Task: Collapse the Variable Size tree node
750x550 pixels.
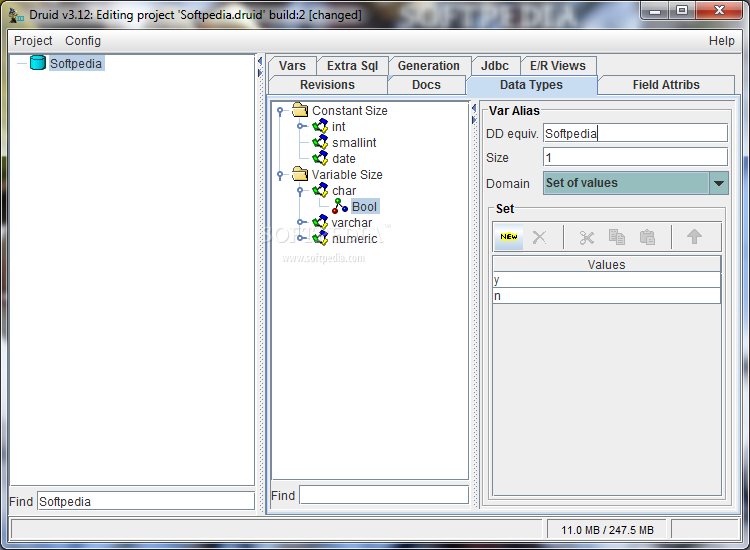Action: [x=280, y=175]
